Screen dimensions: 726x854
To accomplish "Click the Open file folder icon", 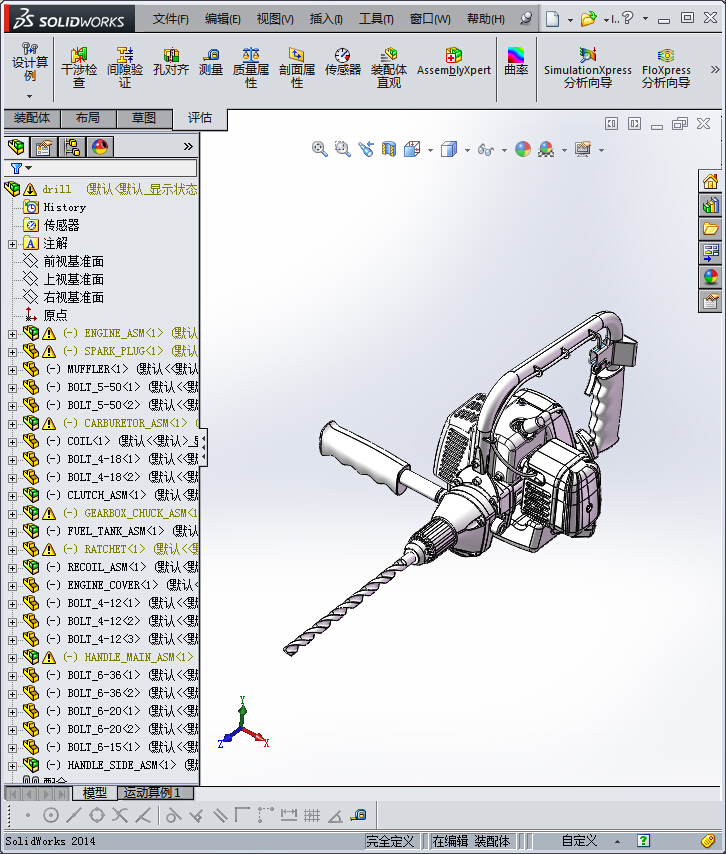I will pyautogui.click(x=588, y=20).
